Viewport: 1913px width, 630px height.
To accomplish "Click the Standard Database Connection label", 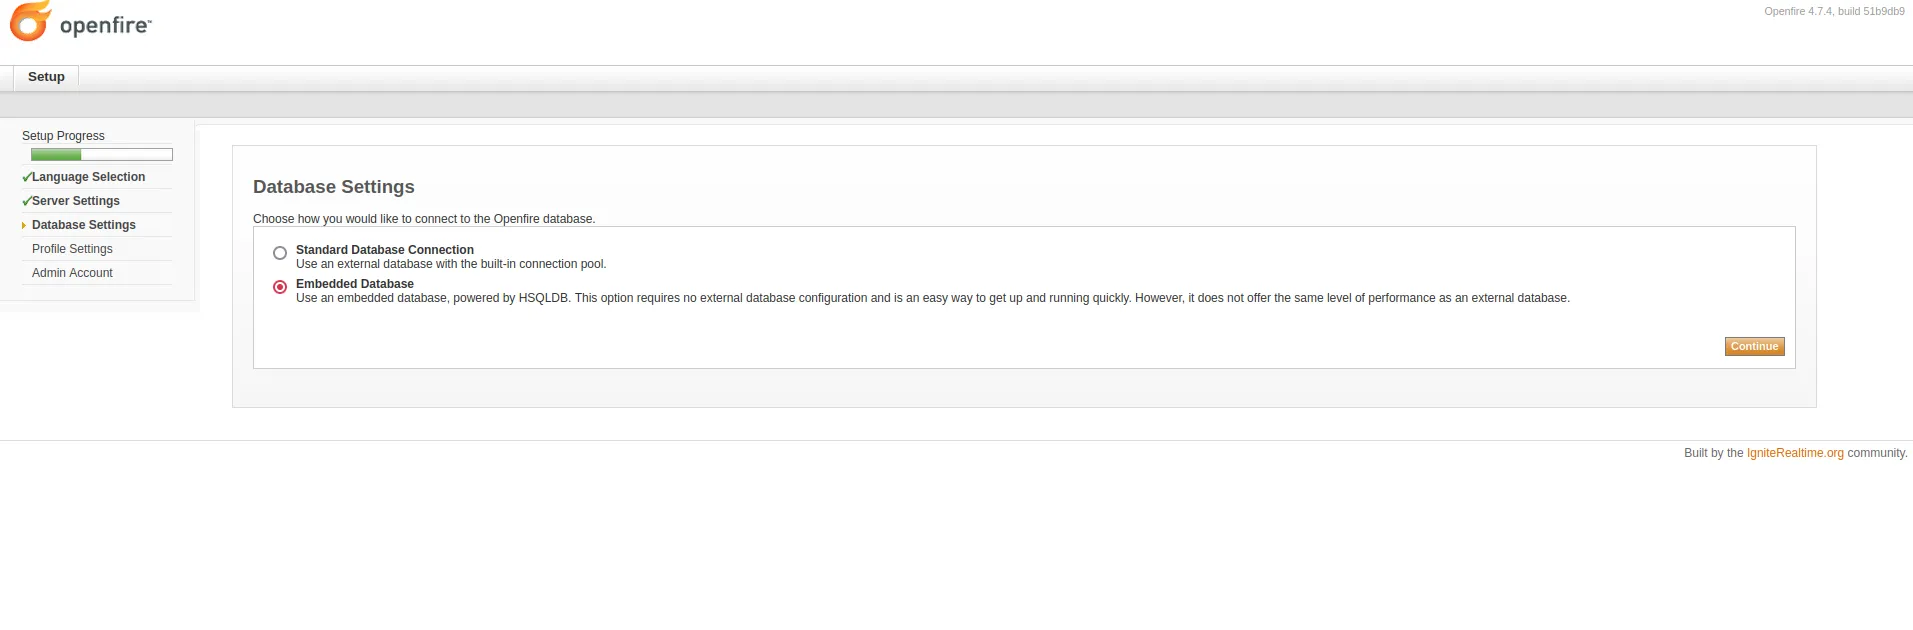I will pyautogui.click(x=384, y=250).
